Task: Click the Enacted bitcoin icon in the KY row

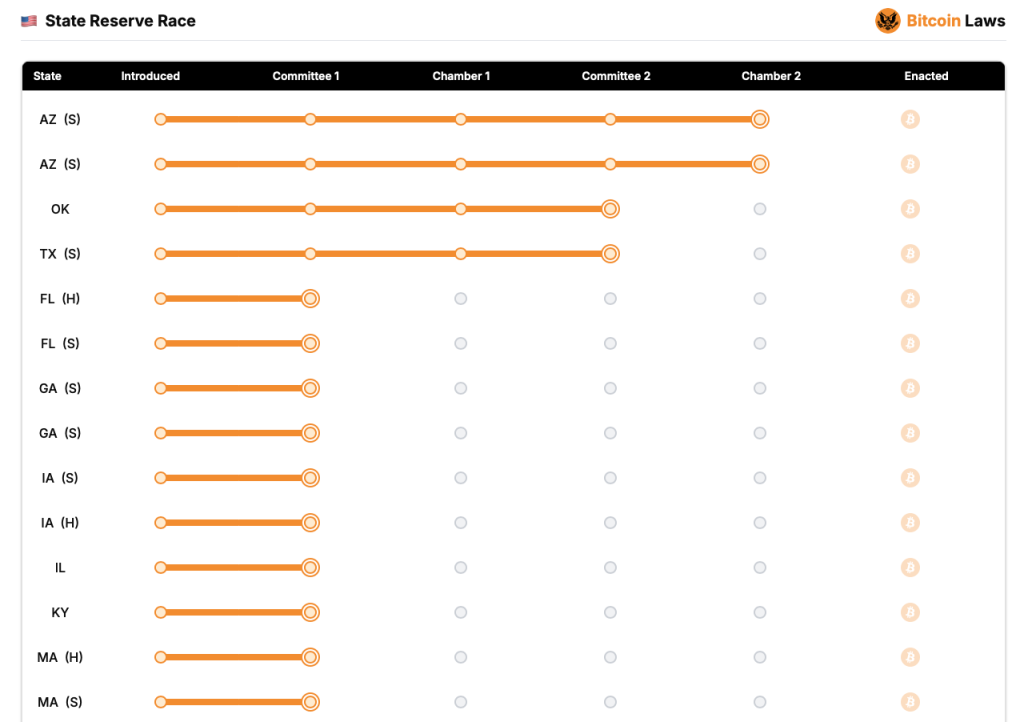Action: pyautogui.click(x=910, y=612)
